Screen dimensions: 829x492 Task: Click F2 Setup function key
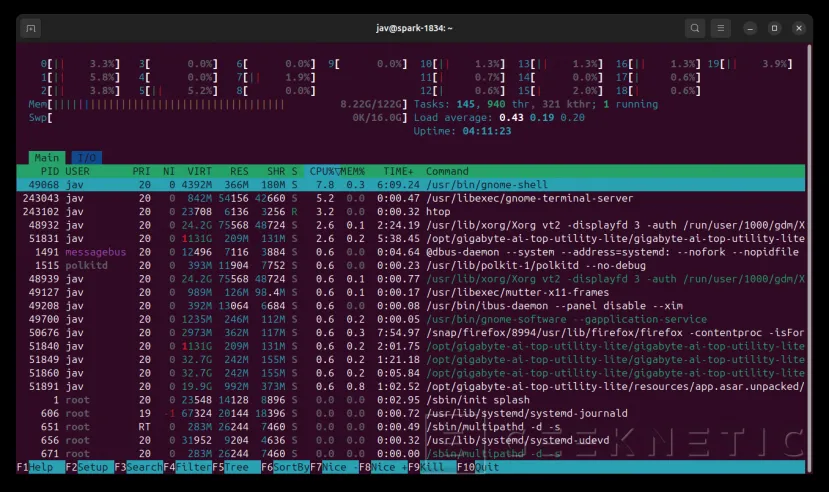coord(89,467)
